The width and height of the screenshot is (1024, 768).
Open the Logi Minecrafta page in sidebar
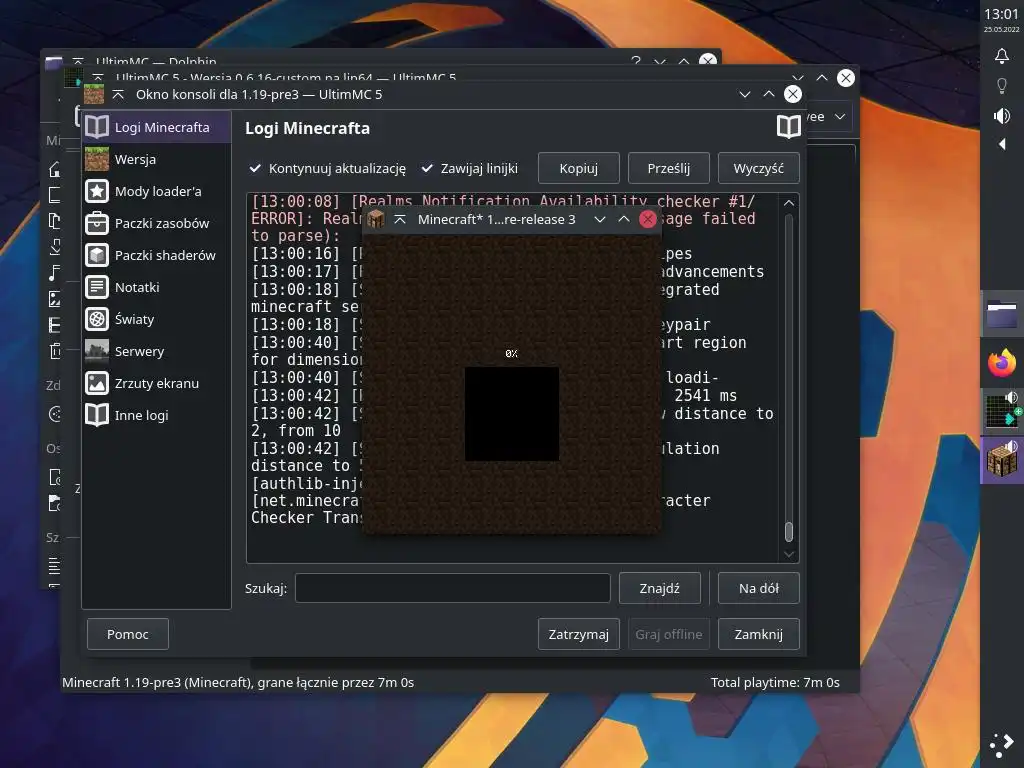tap(156, 127)
